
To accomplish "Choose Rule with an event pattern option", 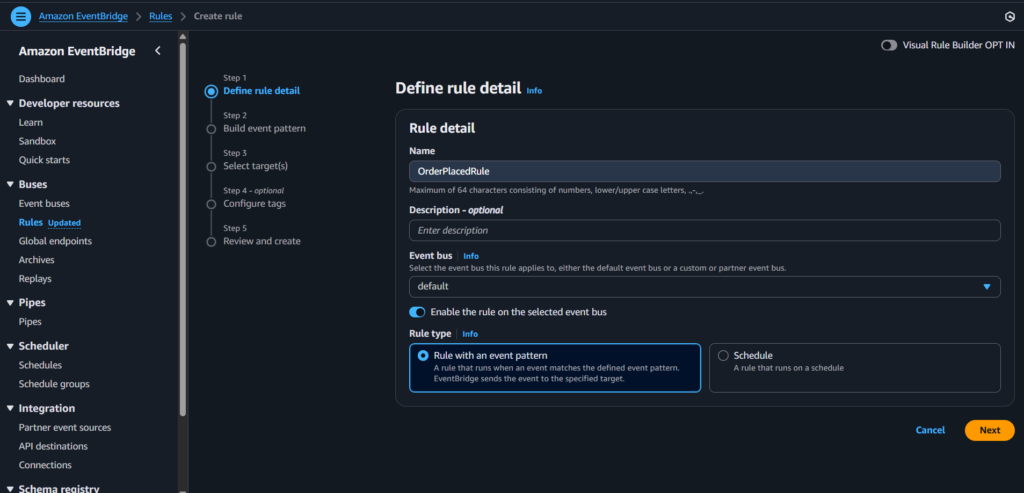I will click(x=424, y=355).
